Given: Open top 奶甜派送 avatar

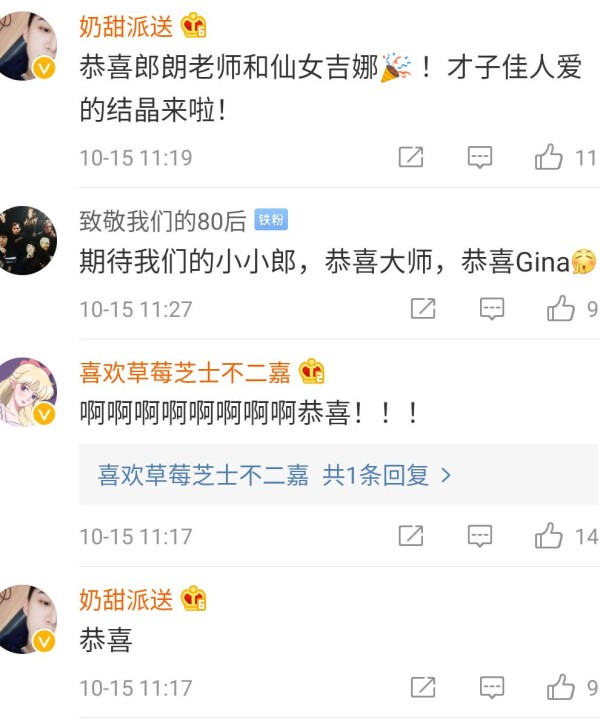Looking at the screenshot, I should click(26, 46).
